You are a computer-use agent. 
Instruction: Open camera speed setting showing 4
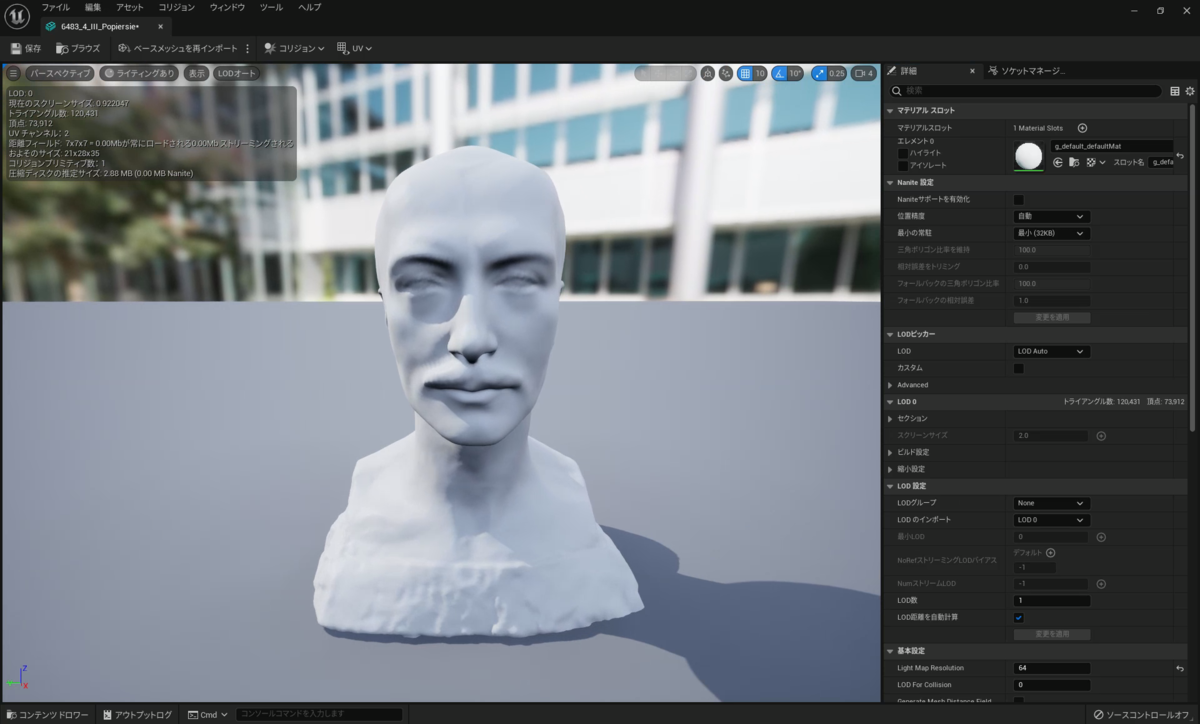point(863,73)
